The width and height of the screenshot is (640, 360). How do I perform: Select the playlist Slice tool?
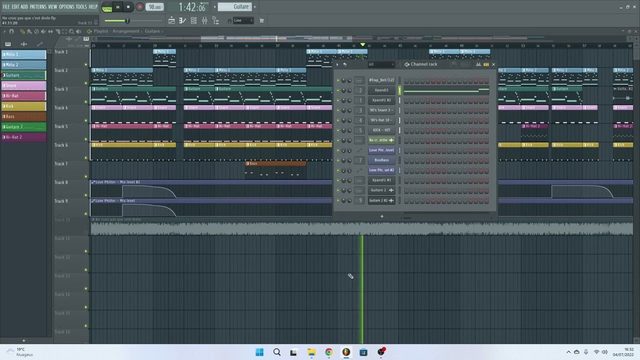(x=58, y=31)
